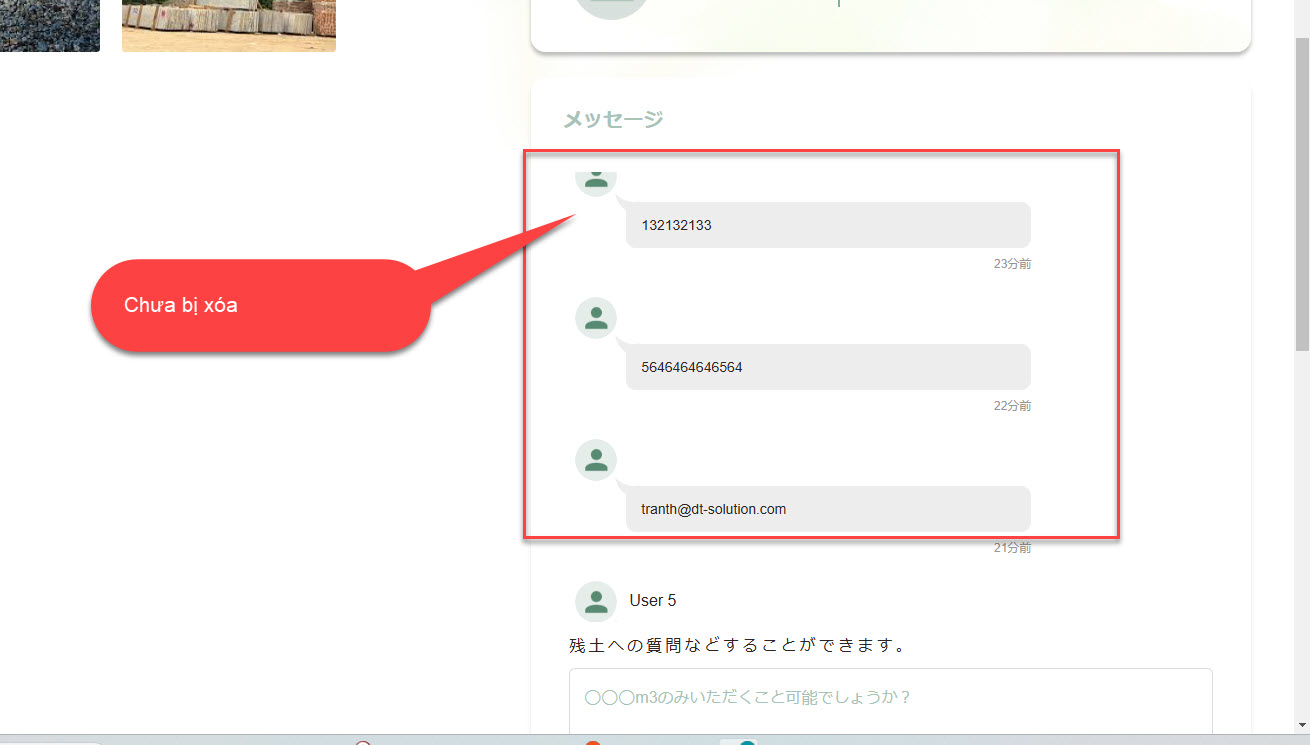The width and height of the screenshot is (1310, 745).
Task: Click the partially visible avatar in top card
Action: coord(612,8)
